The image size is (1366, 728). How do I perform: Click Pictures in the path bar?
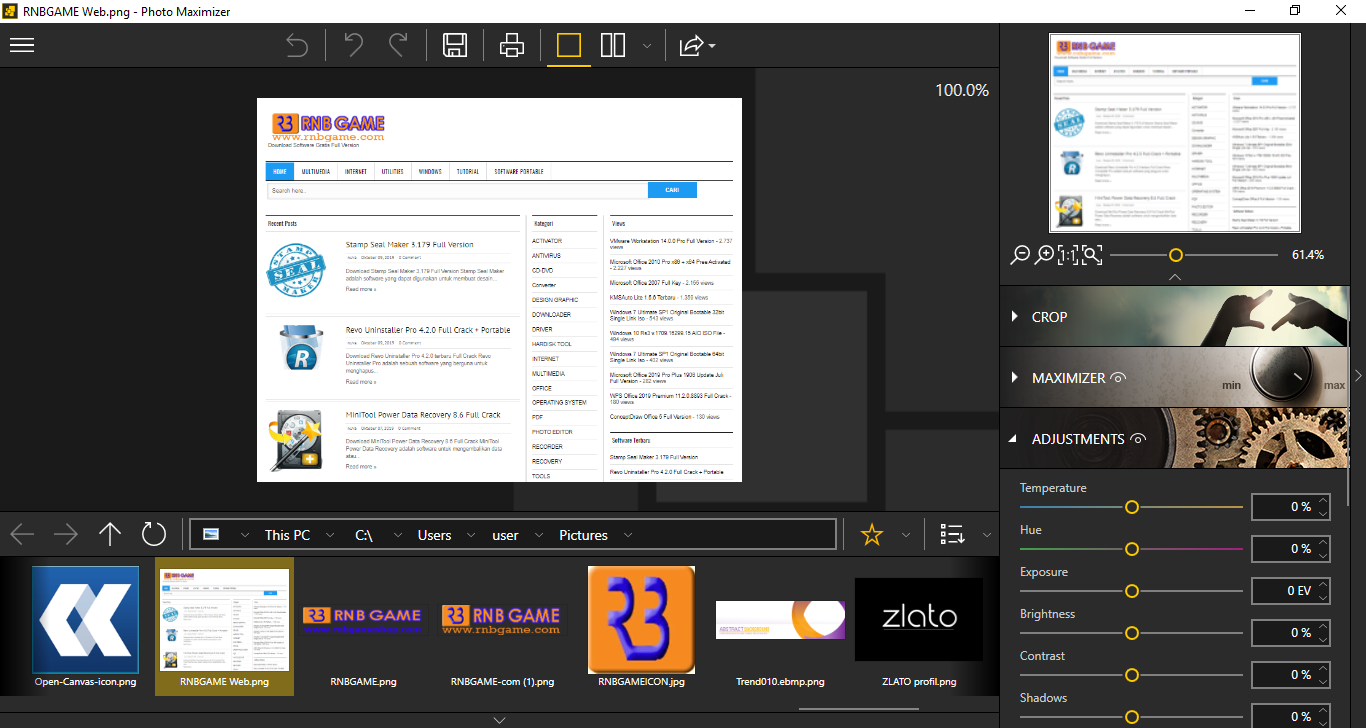(x=583, y=535)
